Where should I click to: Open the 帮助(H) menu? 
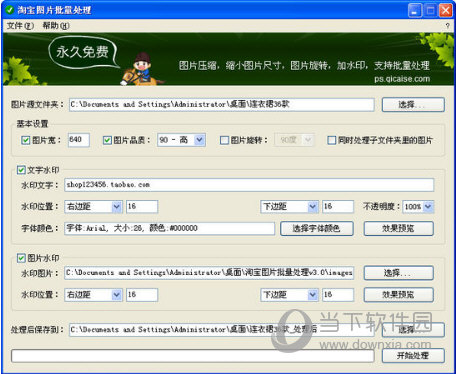click(x=56, y=26)
